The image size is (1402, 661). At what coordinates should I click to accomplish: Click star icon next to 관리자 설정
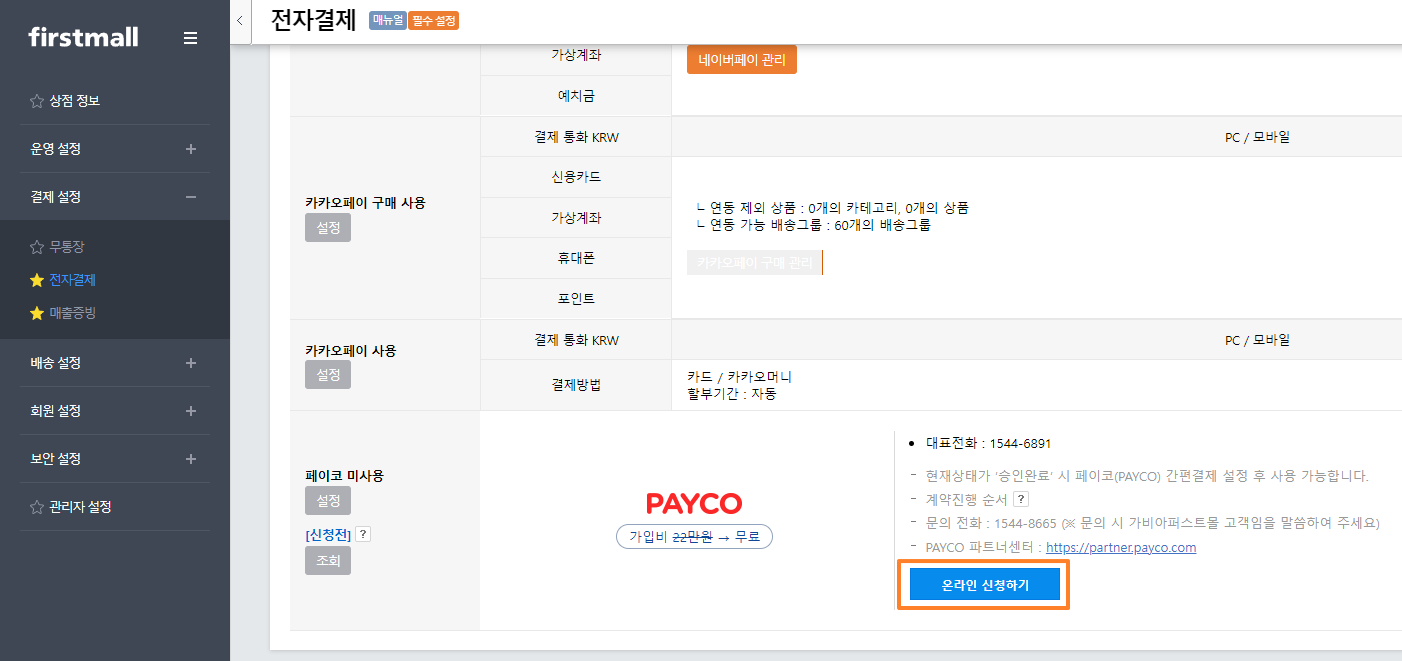pos(37,507)
